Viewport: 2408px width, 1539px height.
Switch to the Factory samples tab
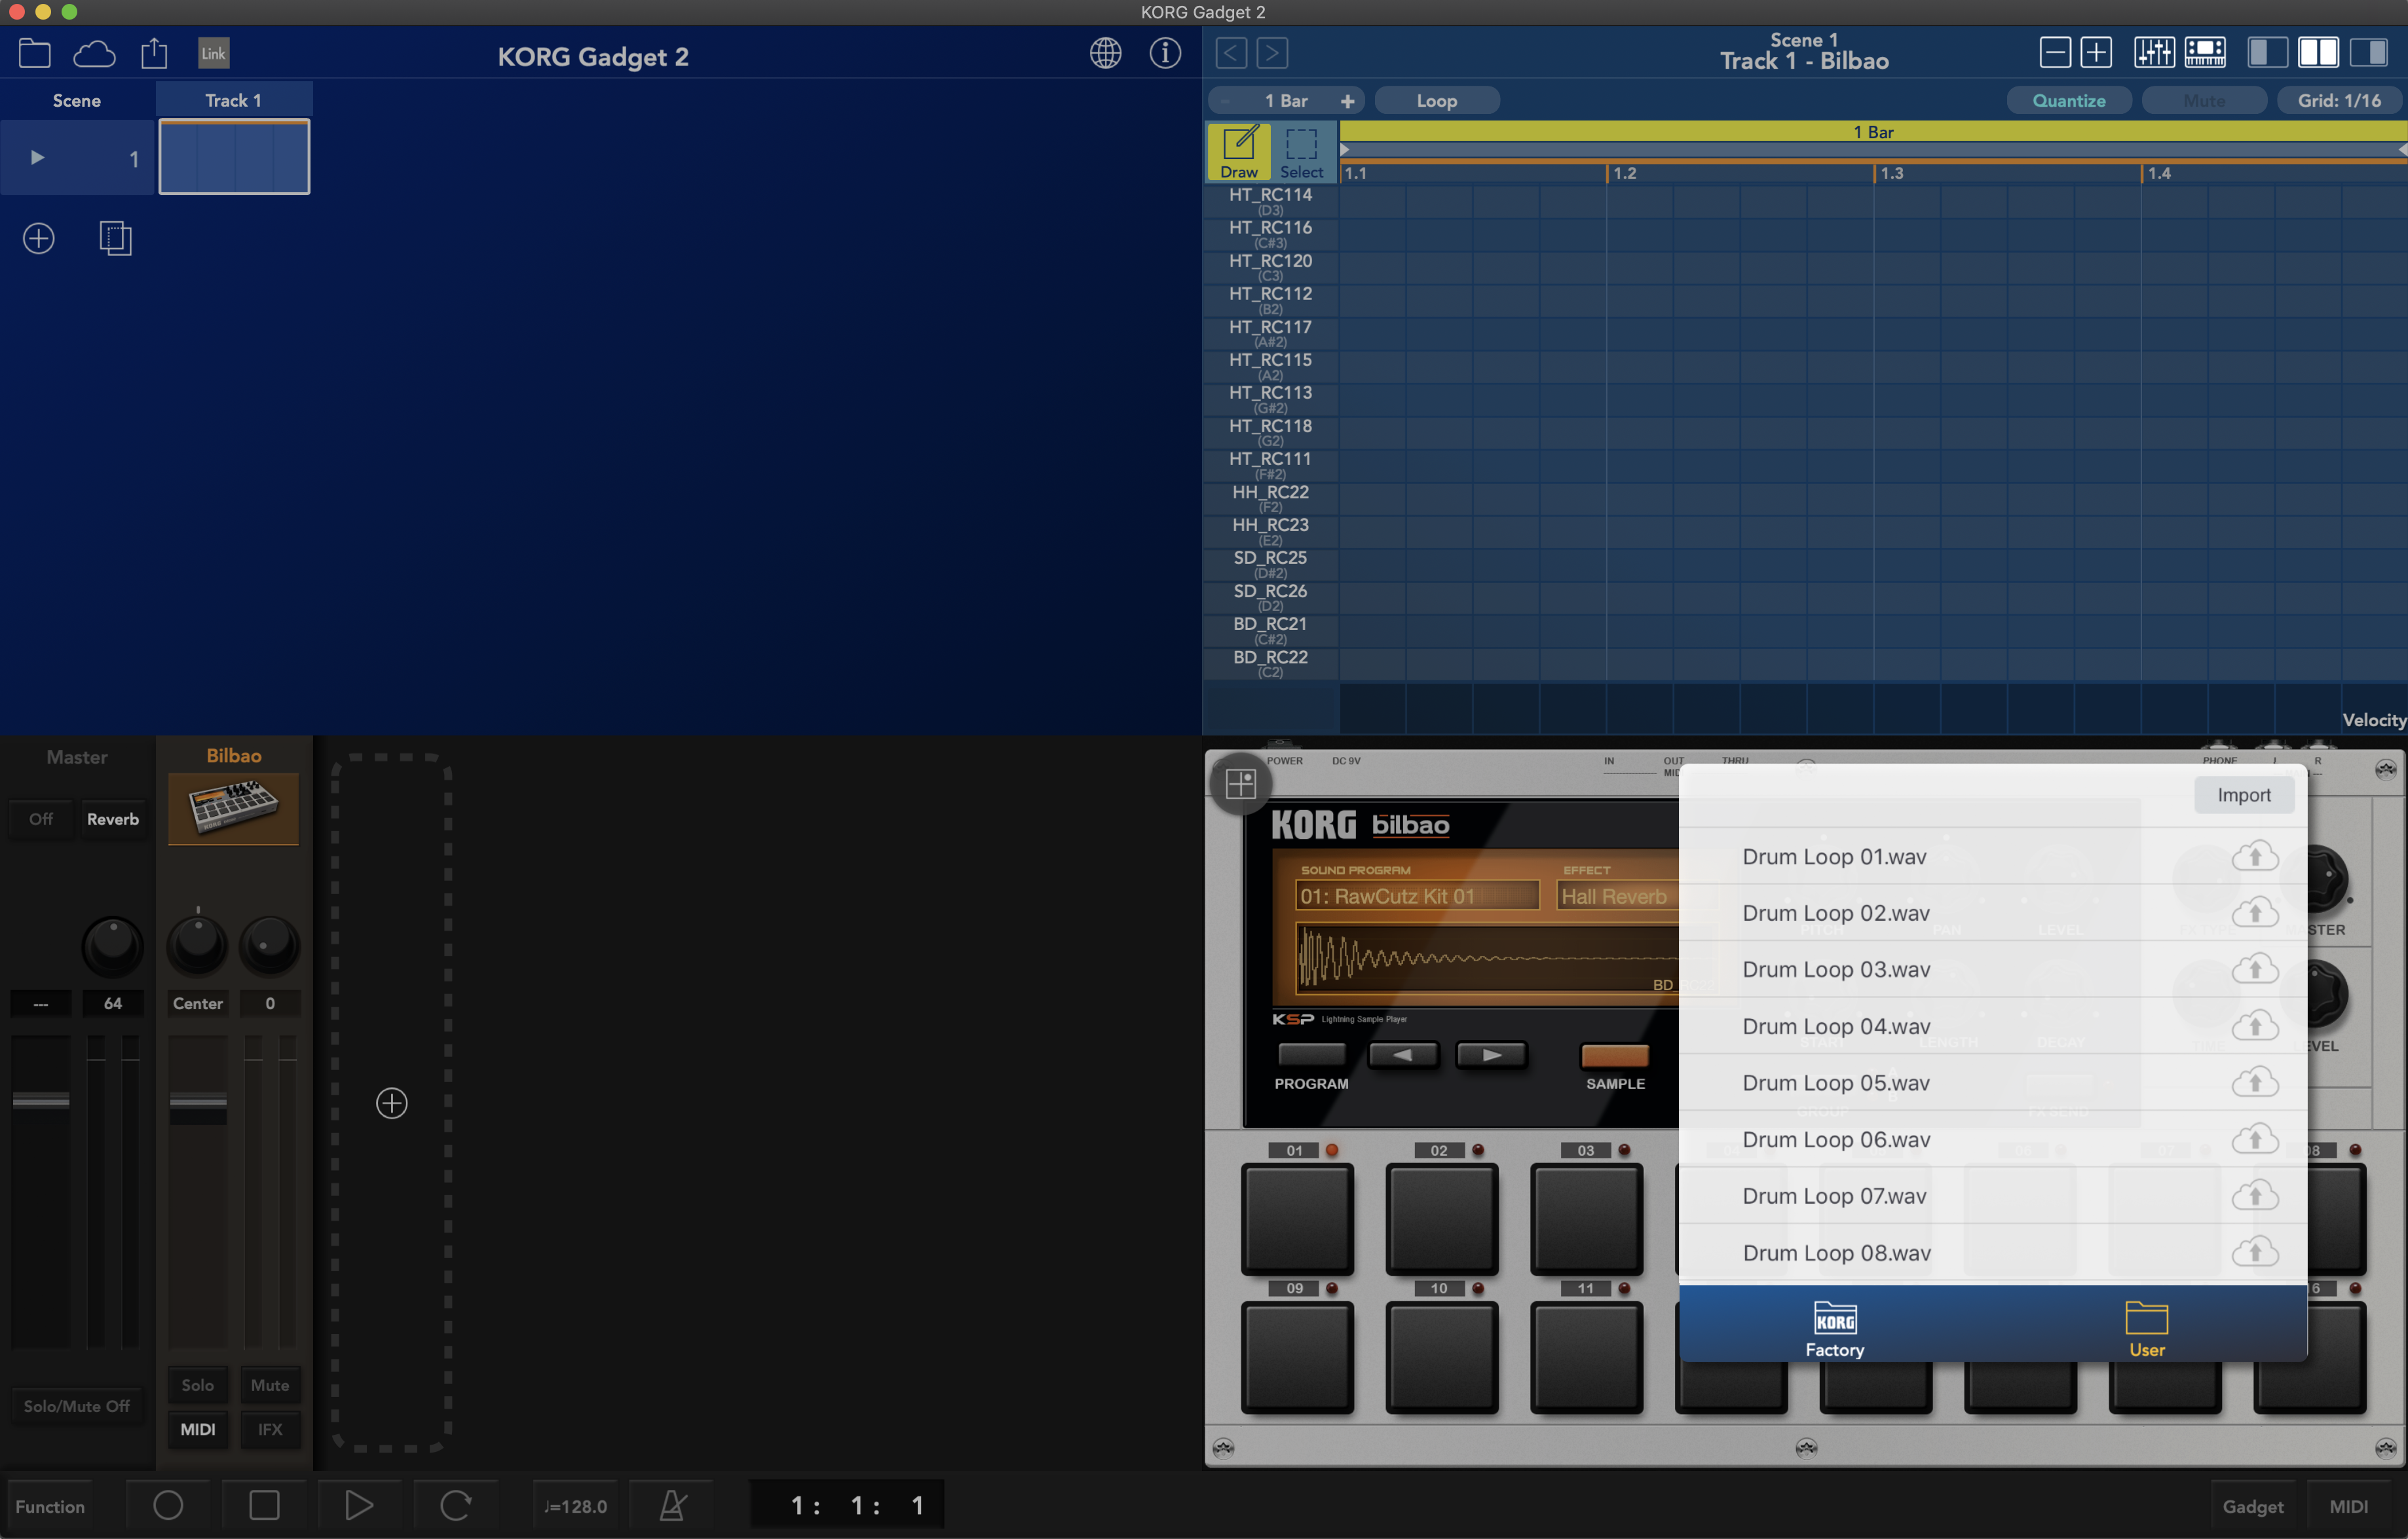tap(1834, 1329)
